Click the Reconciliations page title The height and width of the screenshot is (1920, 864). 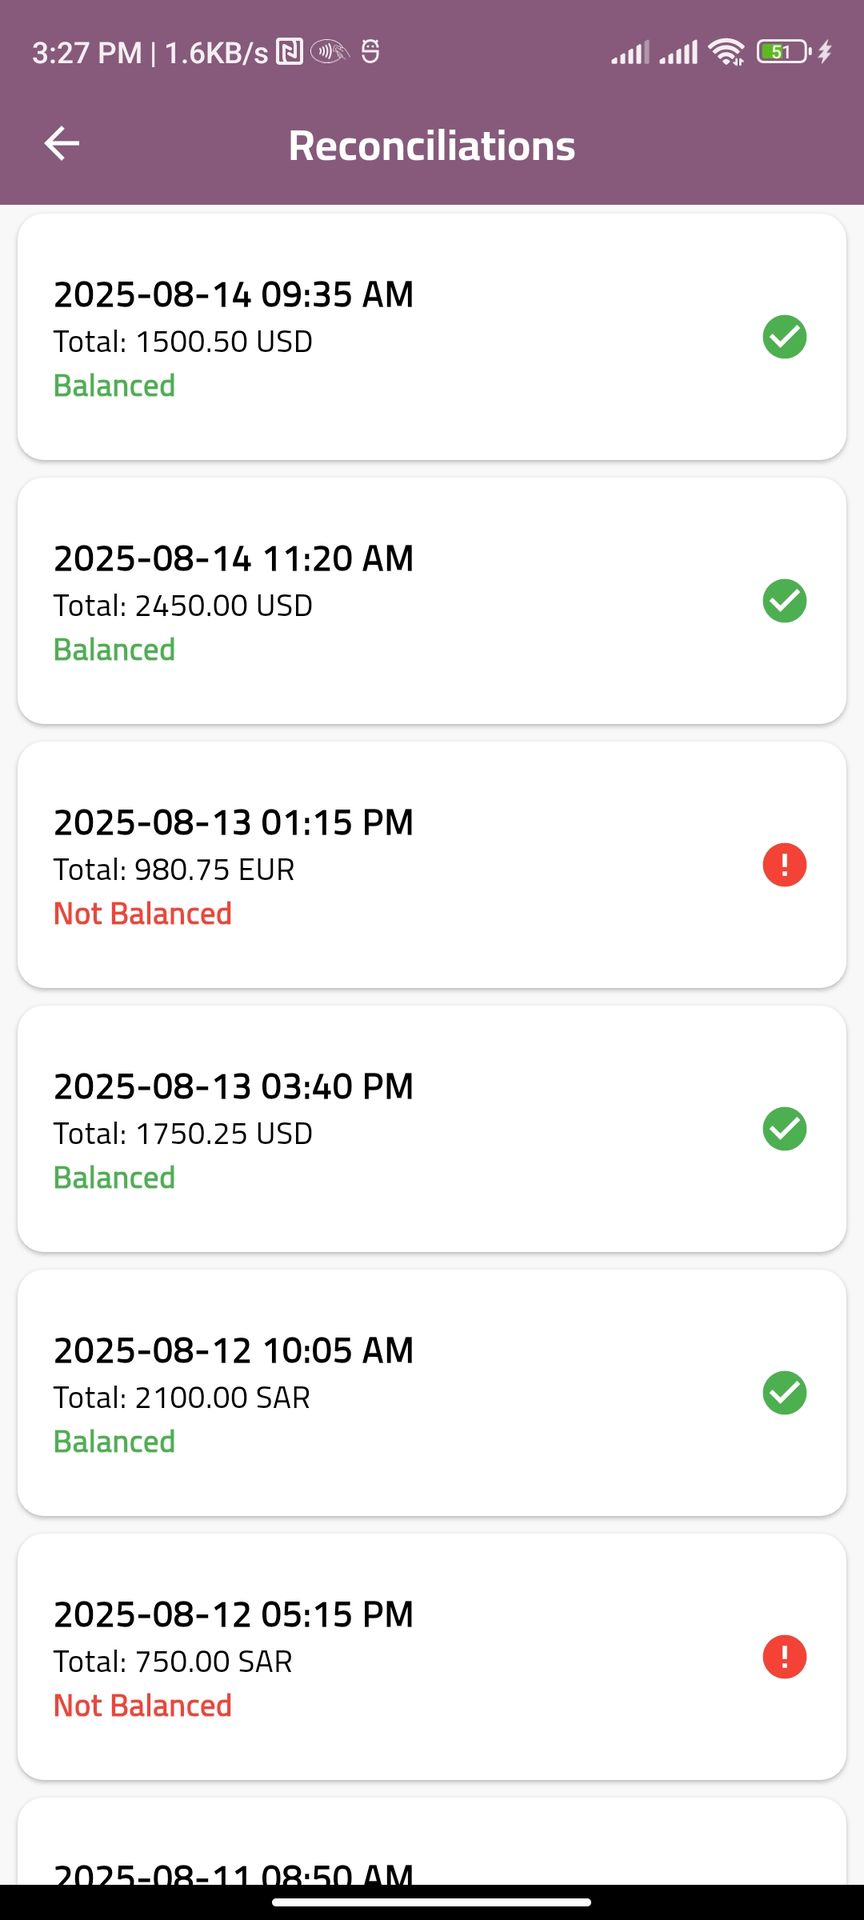pyautogui.click(x=432, y=146)
